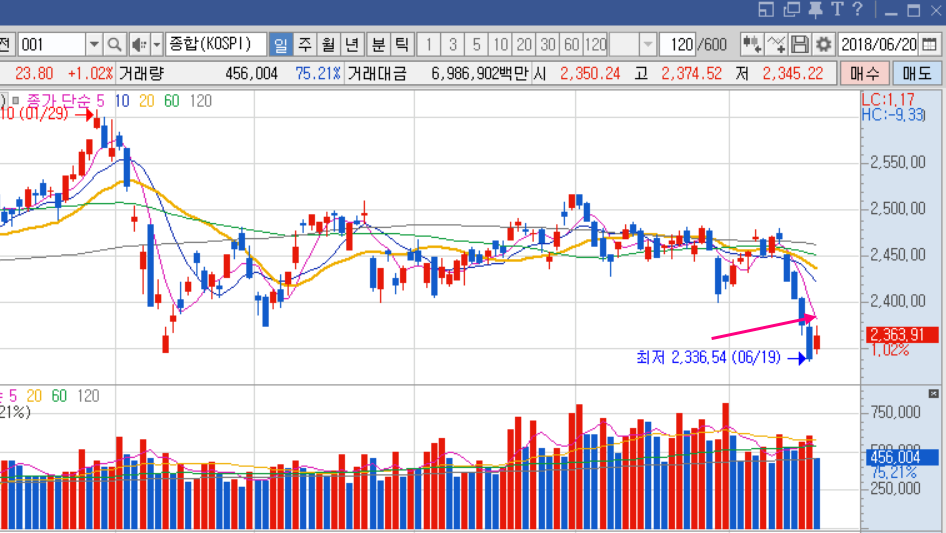The image size is (946, 533).
Task: Click the help question mark icon
Action: 858,9
